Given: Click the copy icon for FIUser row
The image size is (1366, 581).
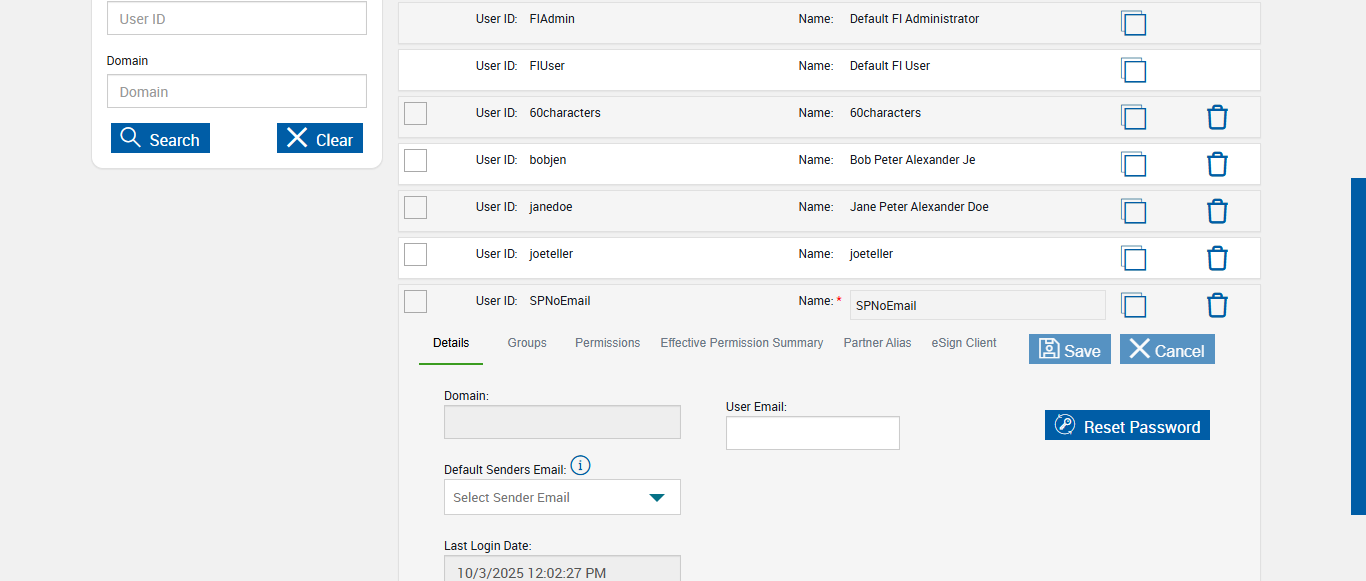Looking at the screenshot, I should pyautogui.click(x=1133, y=70).
